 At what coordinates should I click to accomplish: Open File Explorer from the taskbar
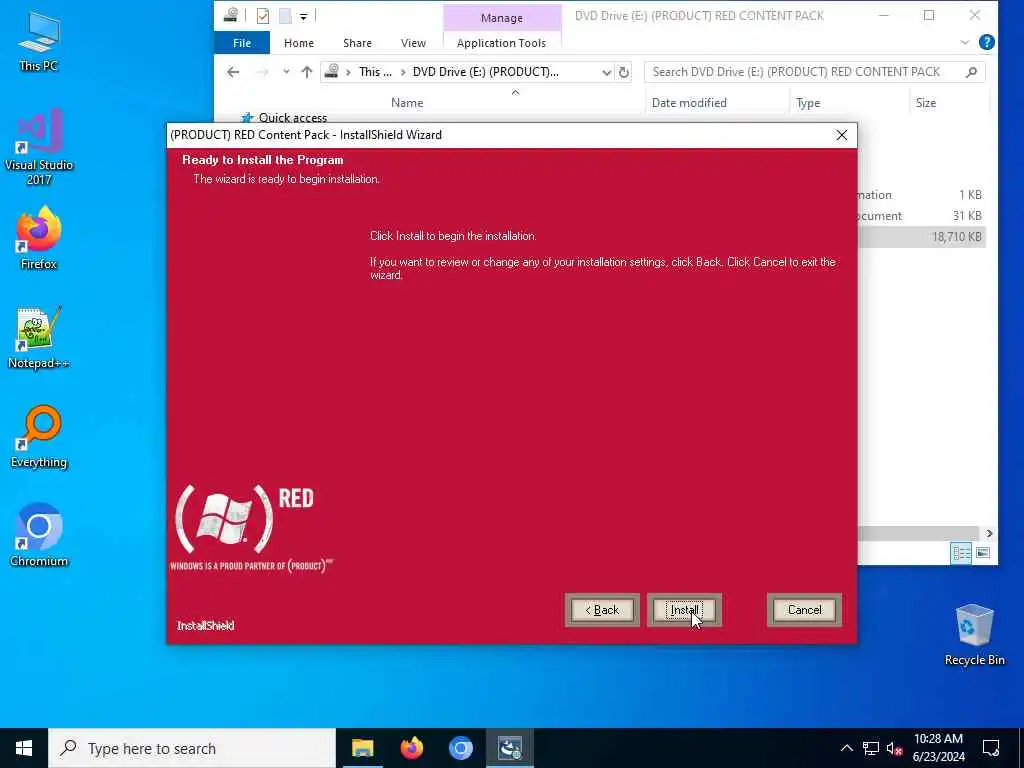click(362, 748)
